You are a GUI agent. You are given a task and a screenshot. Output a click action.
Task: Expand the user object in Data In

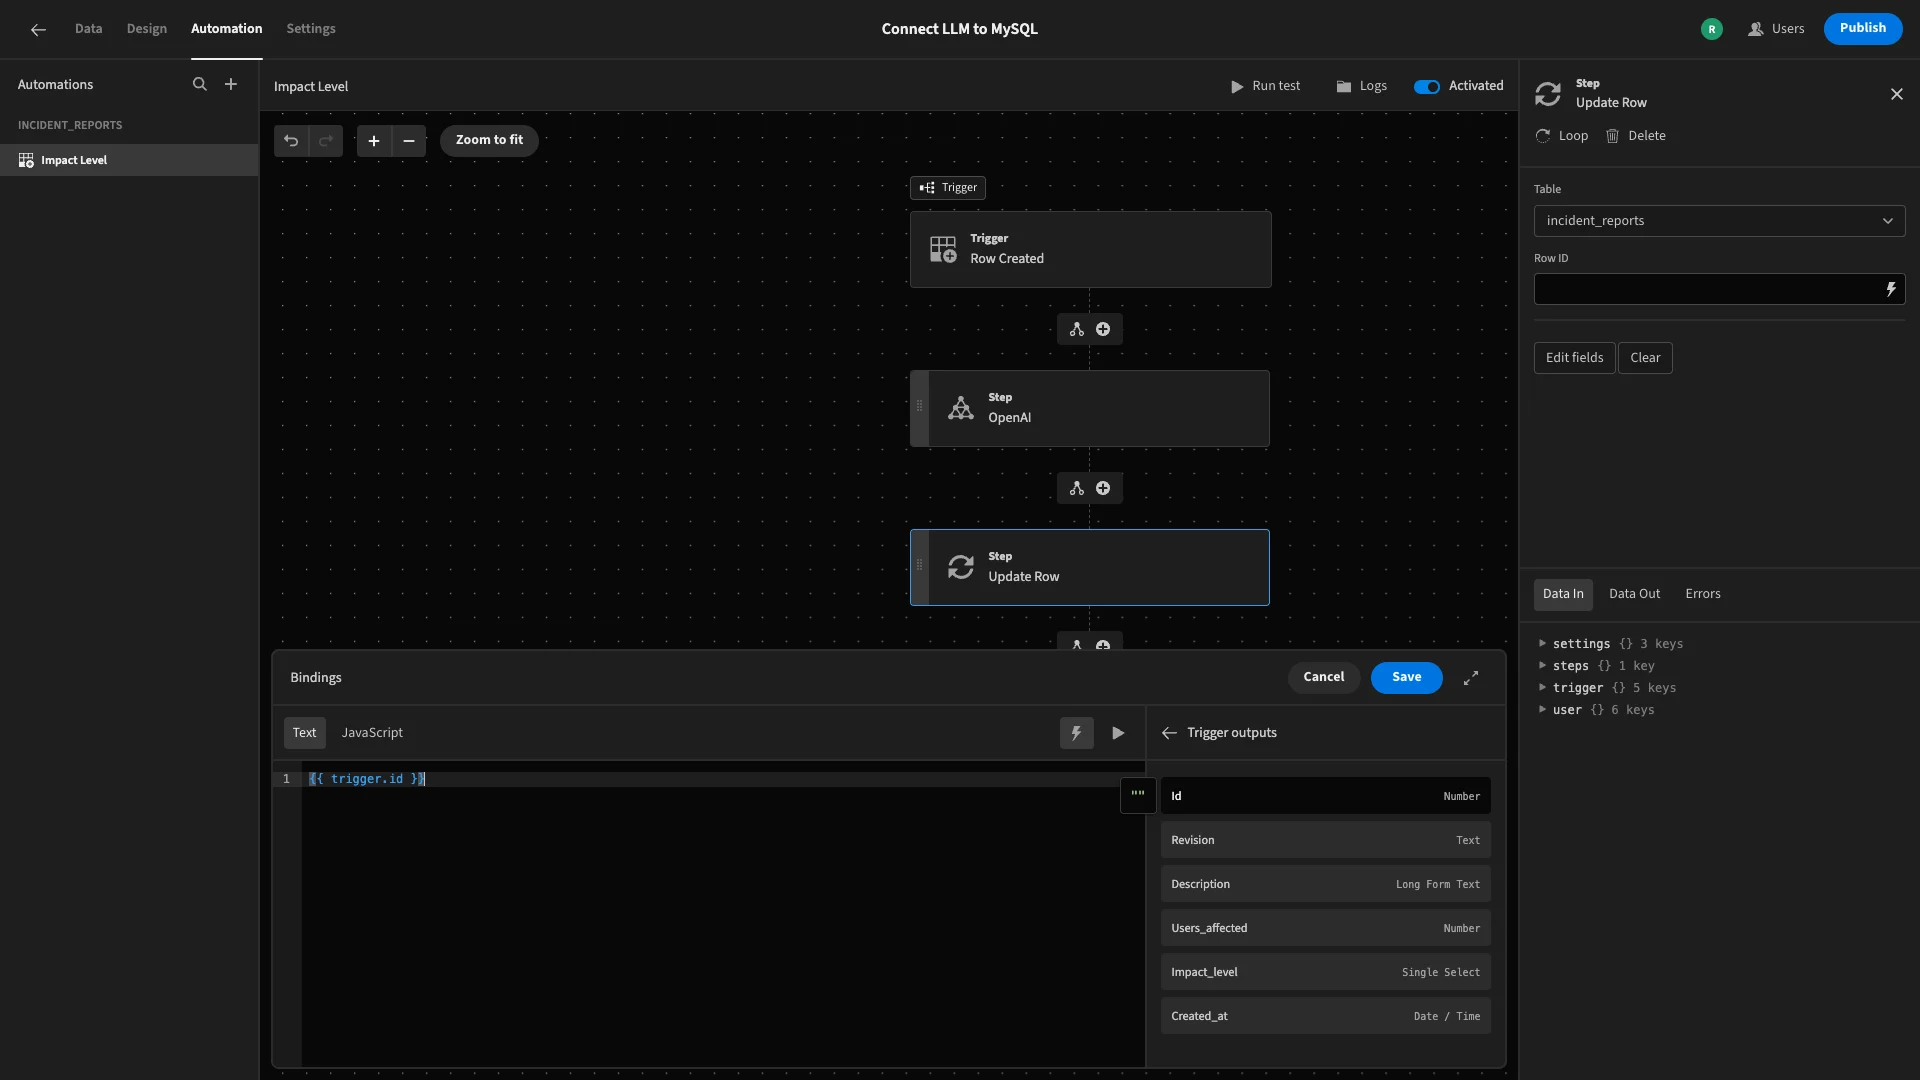tap(1542, 710)
